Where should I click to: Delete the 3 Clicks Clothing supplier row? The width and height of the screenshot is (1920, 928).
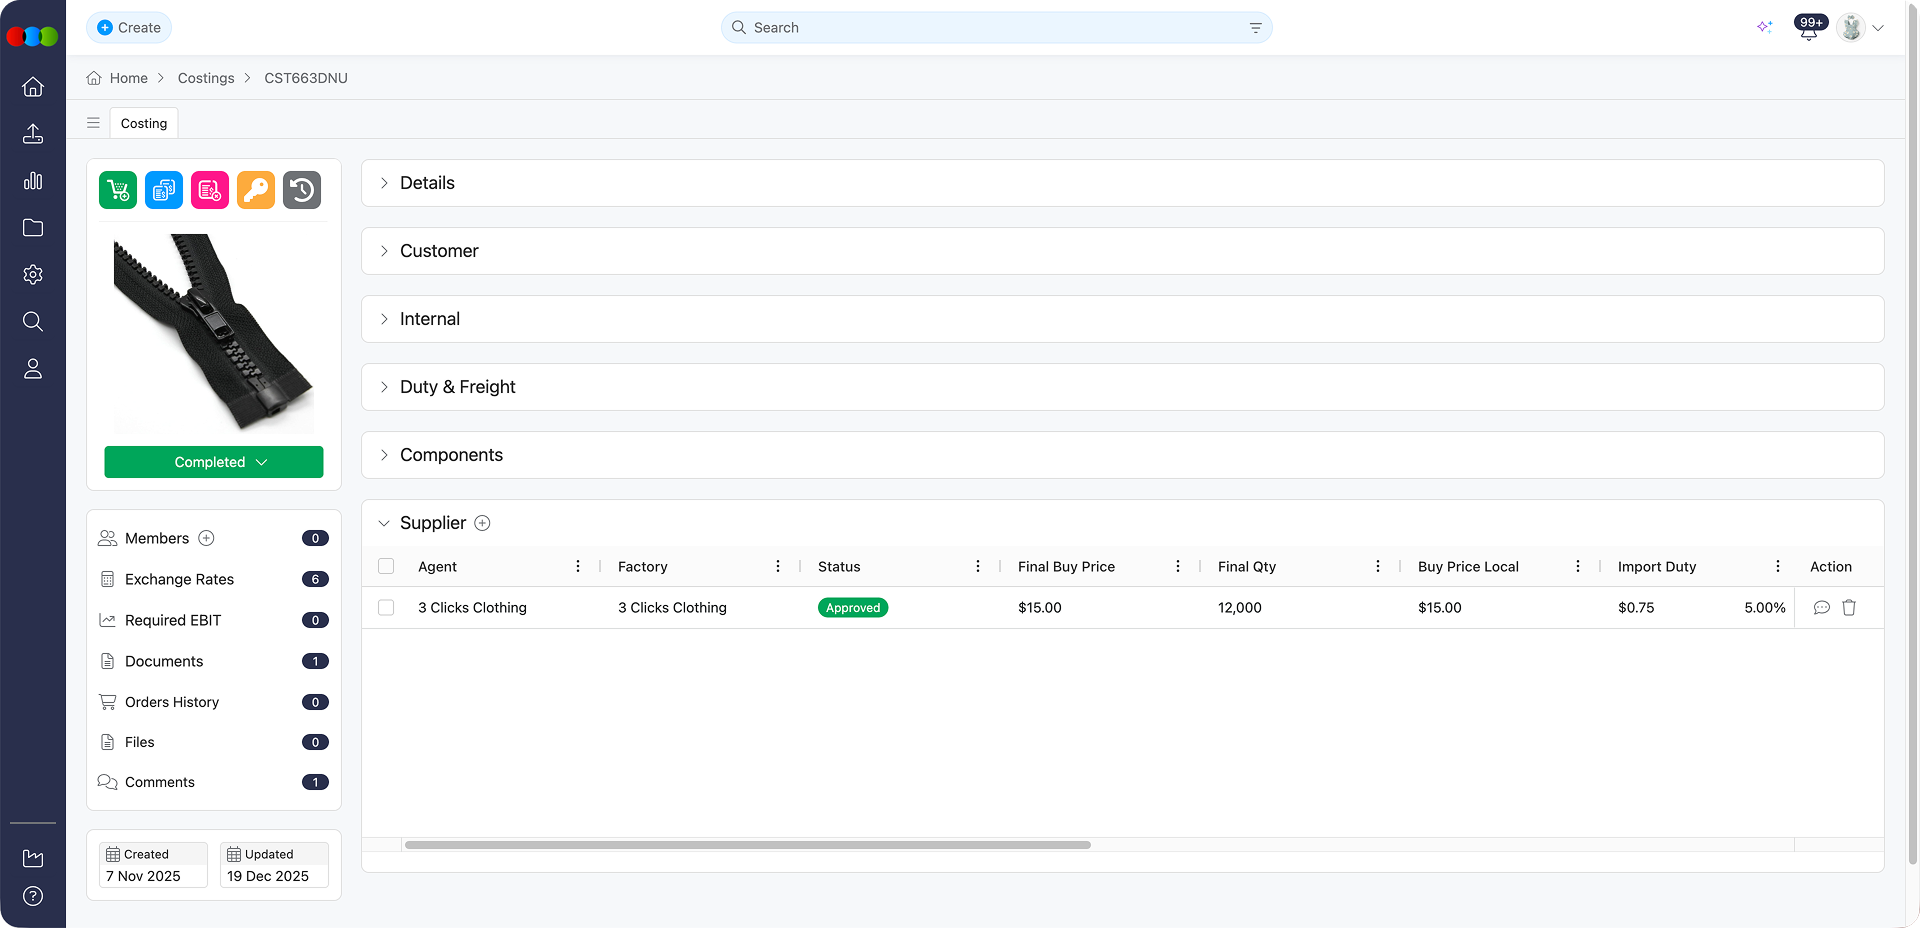tap(1849, 608)
